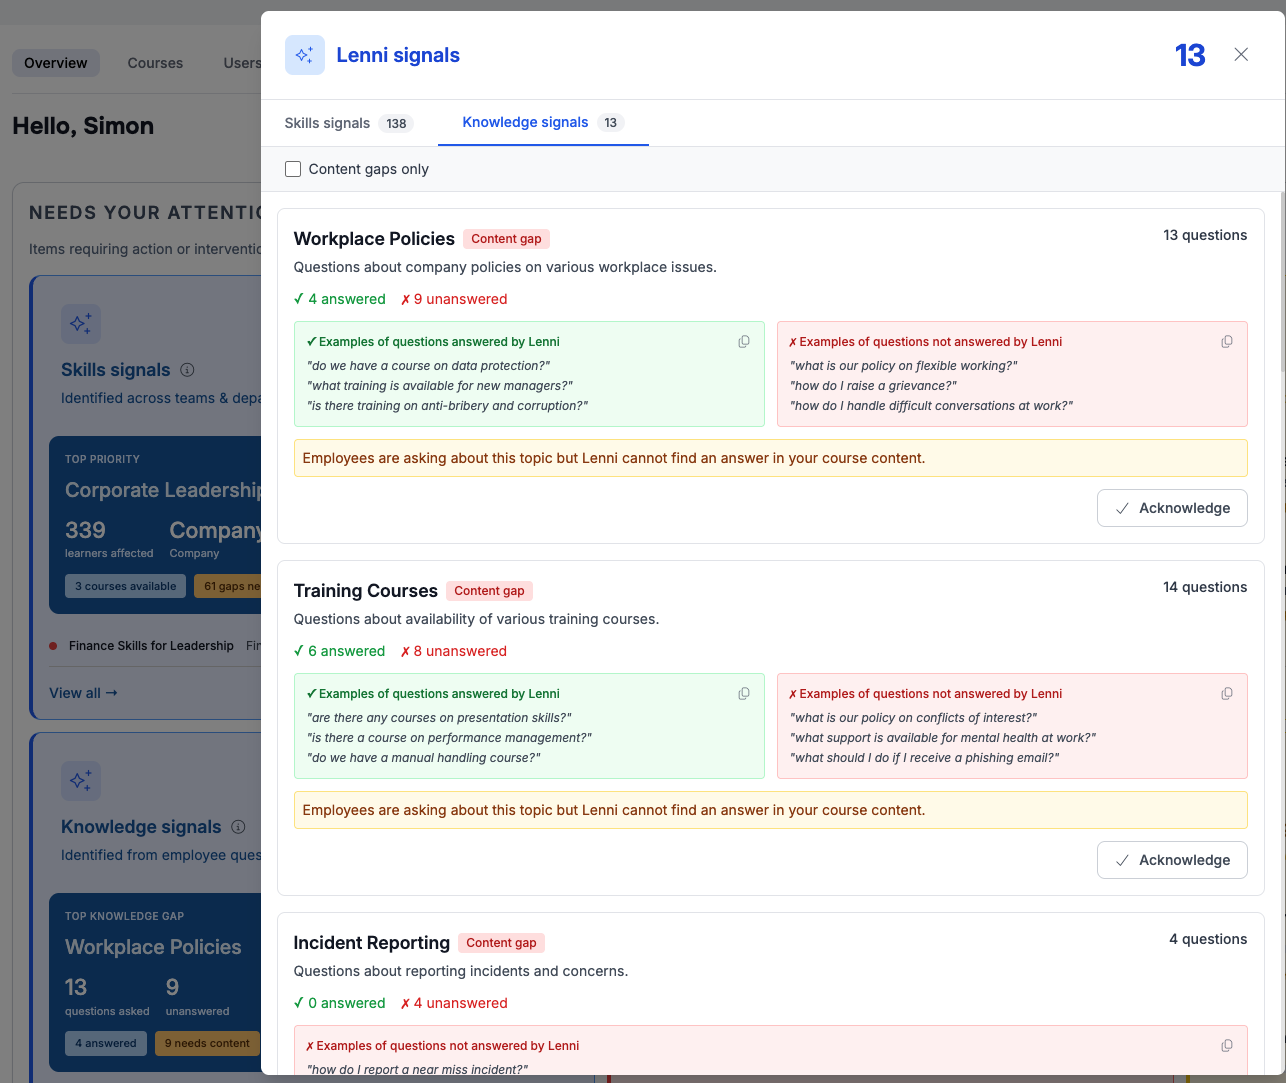Acknowledge the Workplace Policies content gap
1286x1083 pixels.
tap(1172, 508)
